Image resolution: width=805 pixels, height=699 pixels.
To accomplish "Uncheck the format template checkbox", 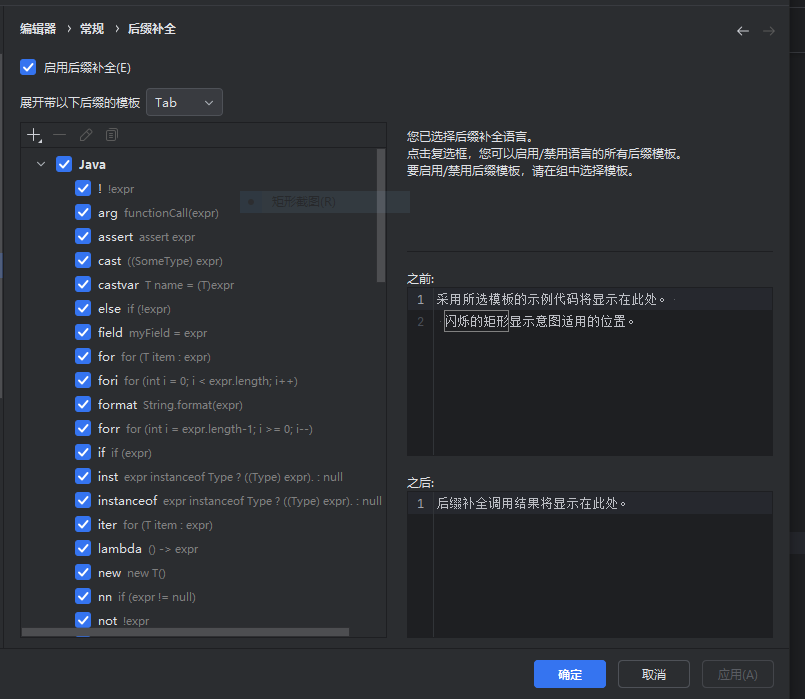I will click(83, 404).
